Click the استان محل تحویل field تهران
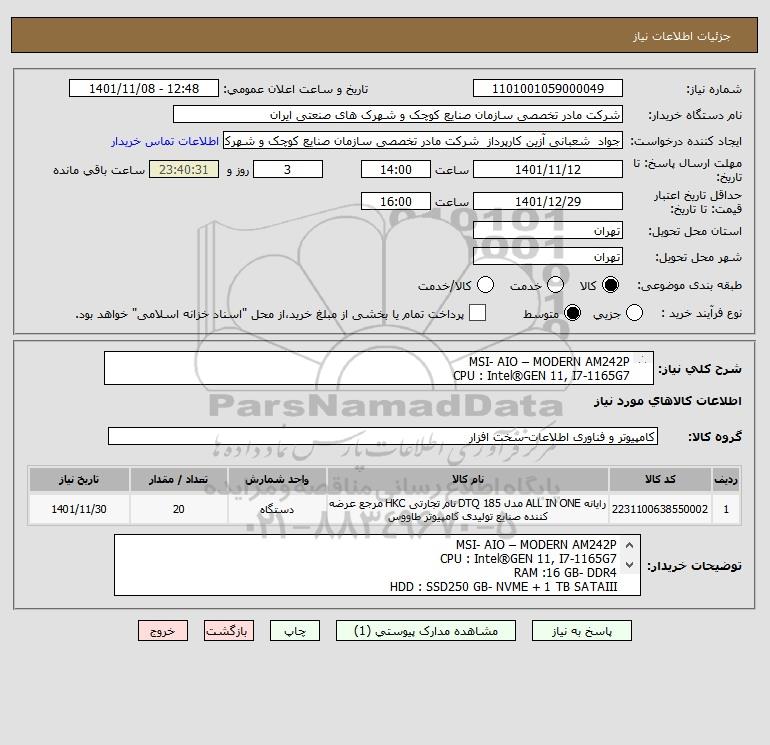Image resolution: width=770 pixels, height=745 pixels. [x=548, y=230]
